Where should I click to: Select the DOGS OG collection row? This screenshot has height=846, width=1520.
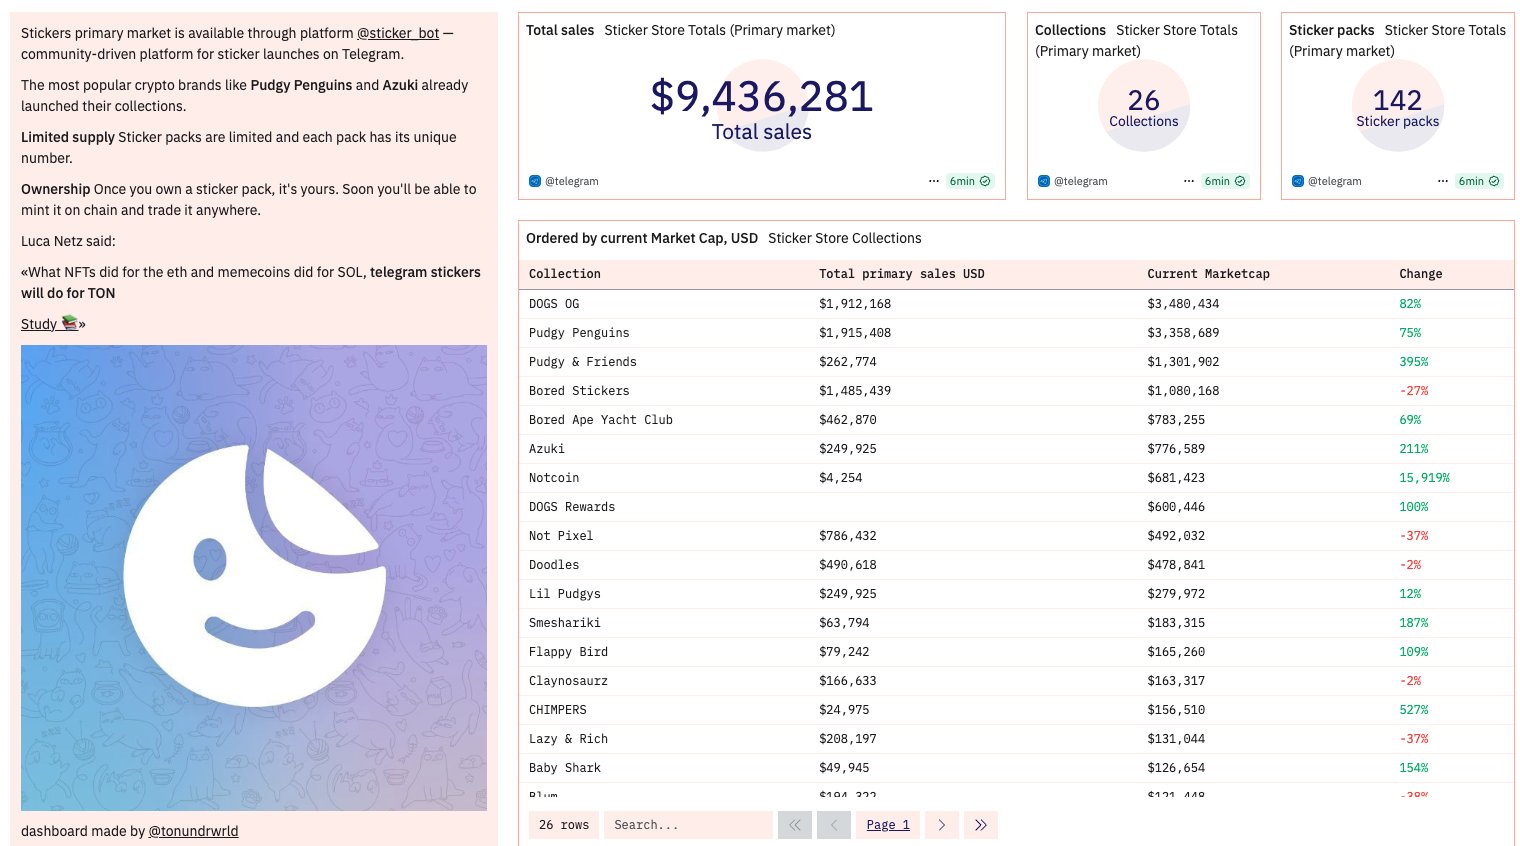[1015, 304]
